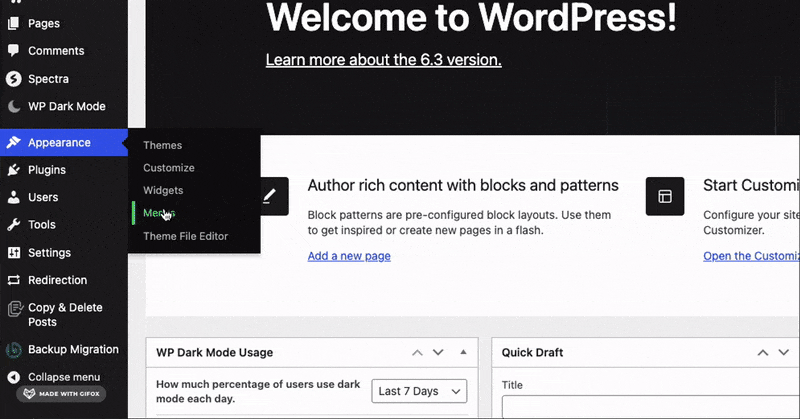Click the Settings sliders icon
Image resolution: width=800 pixels, height=419 pixels.
[14, 252]
